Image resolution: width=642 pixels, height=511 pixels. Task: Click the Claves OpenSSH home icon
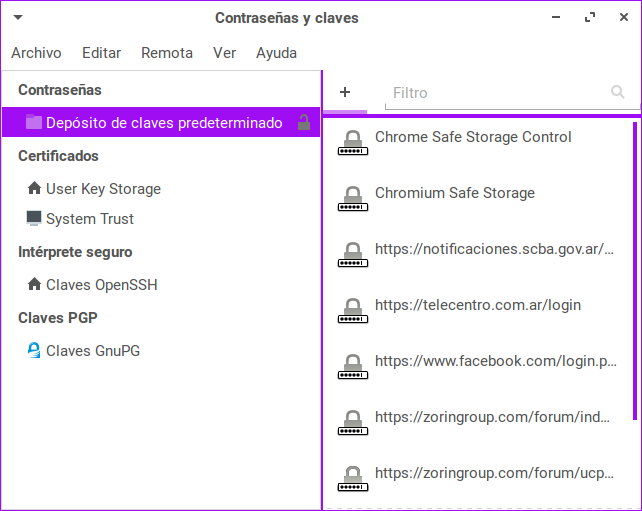click(34, 285)
